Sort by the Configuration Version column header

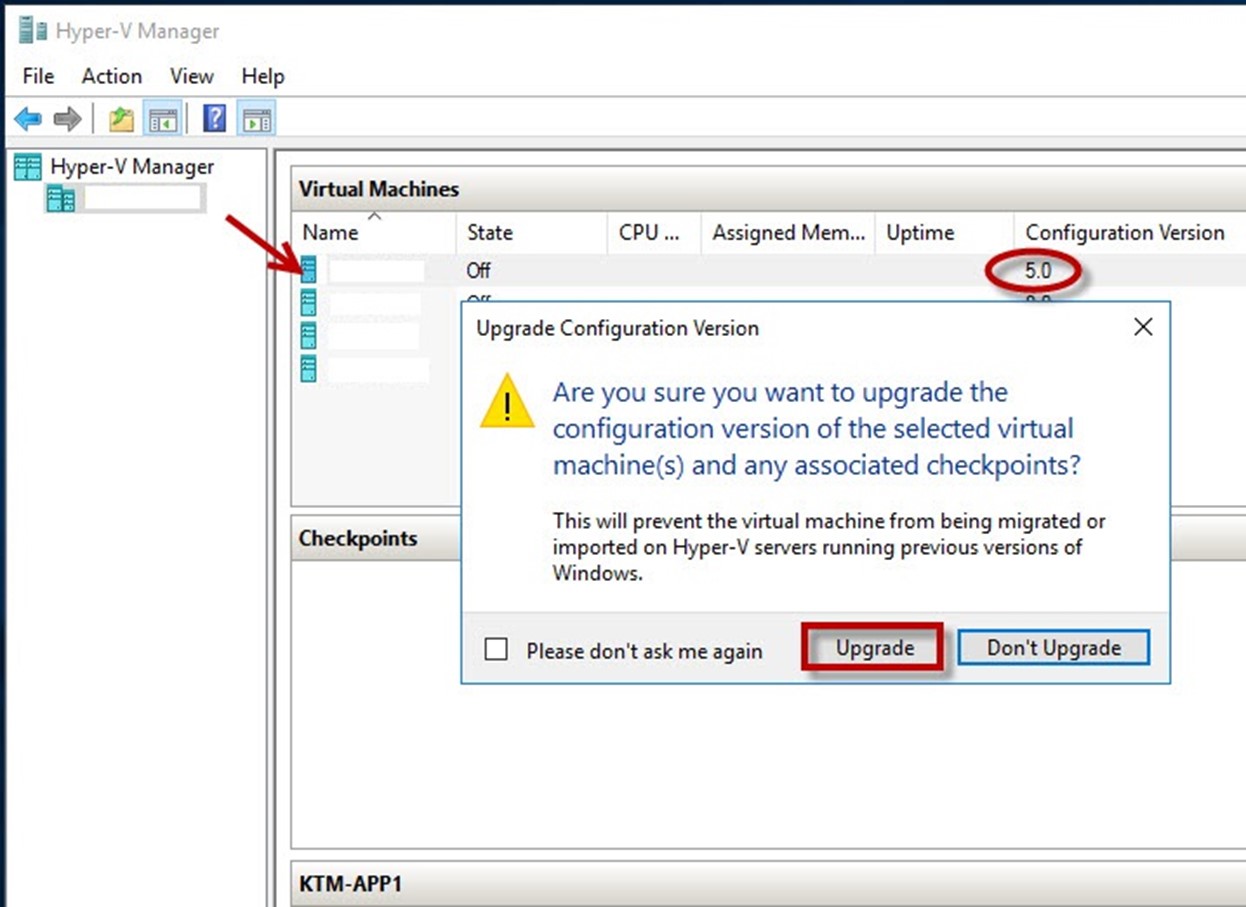[x=1129, y=233]
